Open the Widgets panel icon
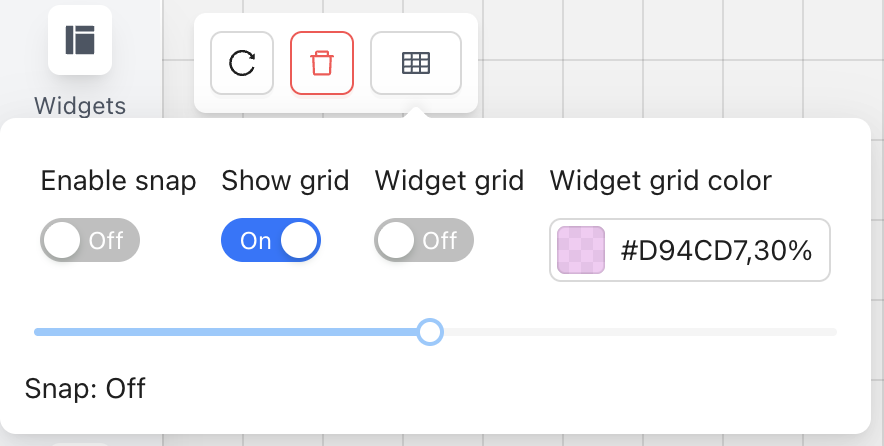 (79, 40)
